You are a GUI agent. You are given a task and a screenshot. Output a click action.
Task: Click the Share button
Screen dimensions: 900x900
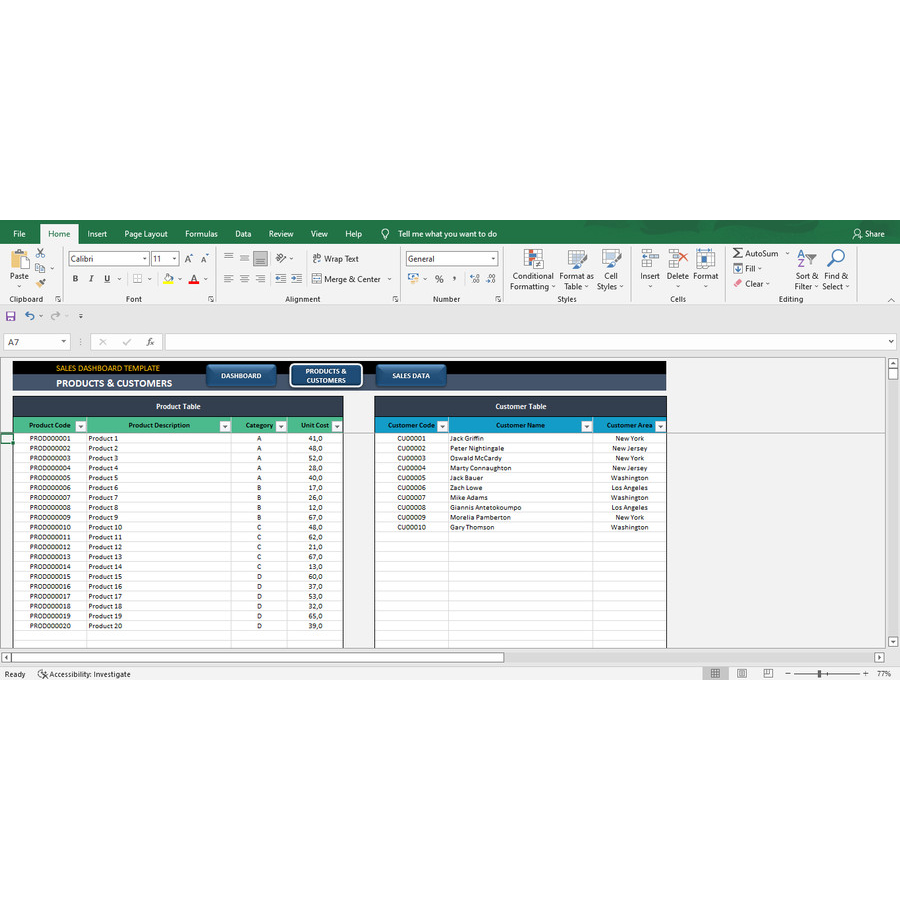[x=868, y=234]
